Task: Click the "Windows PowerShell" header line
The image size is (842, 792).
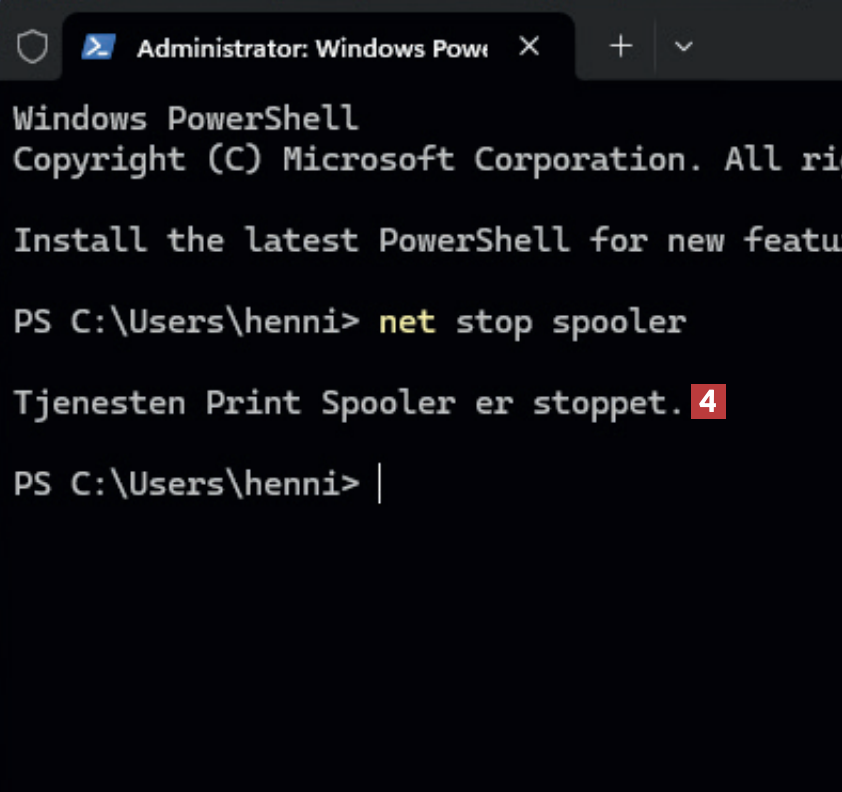Action: coord(186,119)
